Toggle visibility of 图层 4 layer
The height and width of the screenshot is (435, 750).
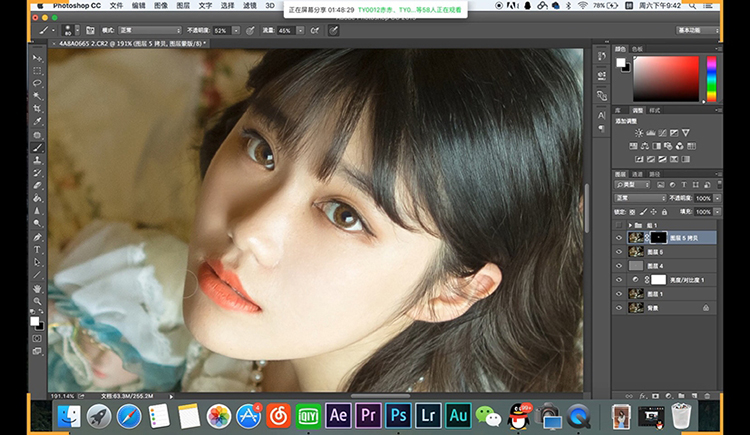(619, 266)
